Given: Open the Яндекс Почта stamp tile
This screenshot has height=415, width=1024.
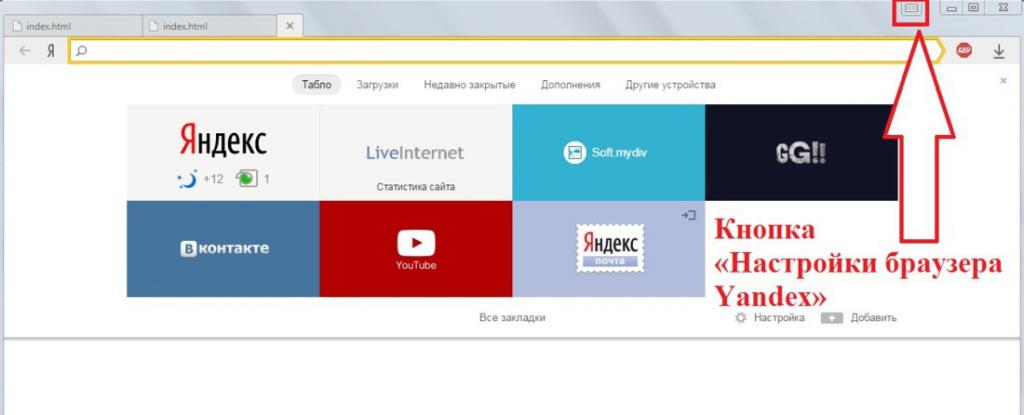Looking at the screenshot, I should tap(609, 248).
